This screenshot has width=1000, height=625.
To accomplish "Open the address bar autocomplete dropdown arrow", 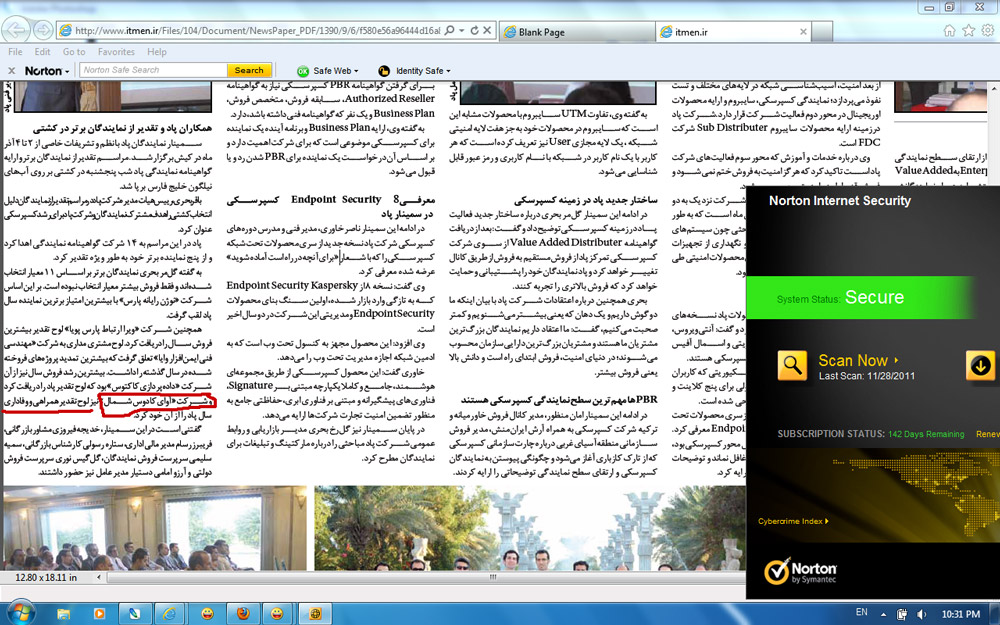I will coord(462,31).
